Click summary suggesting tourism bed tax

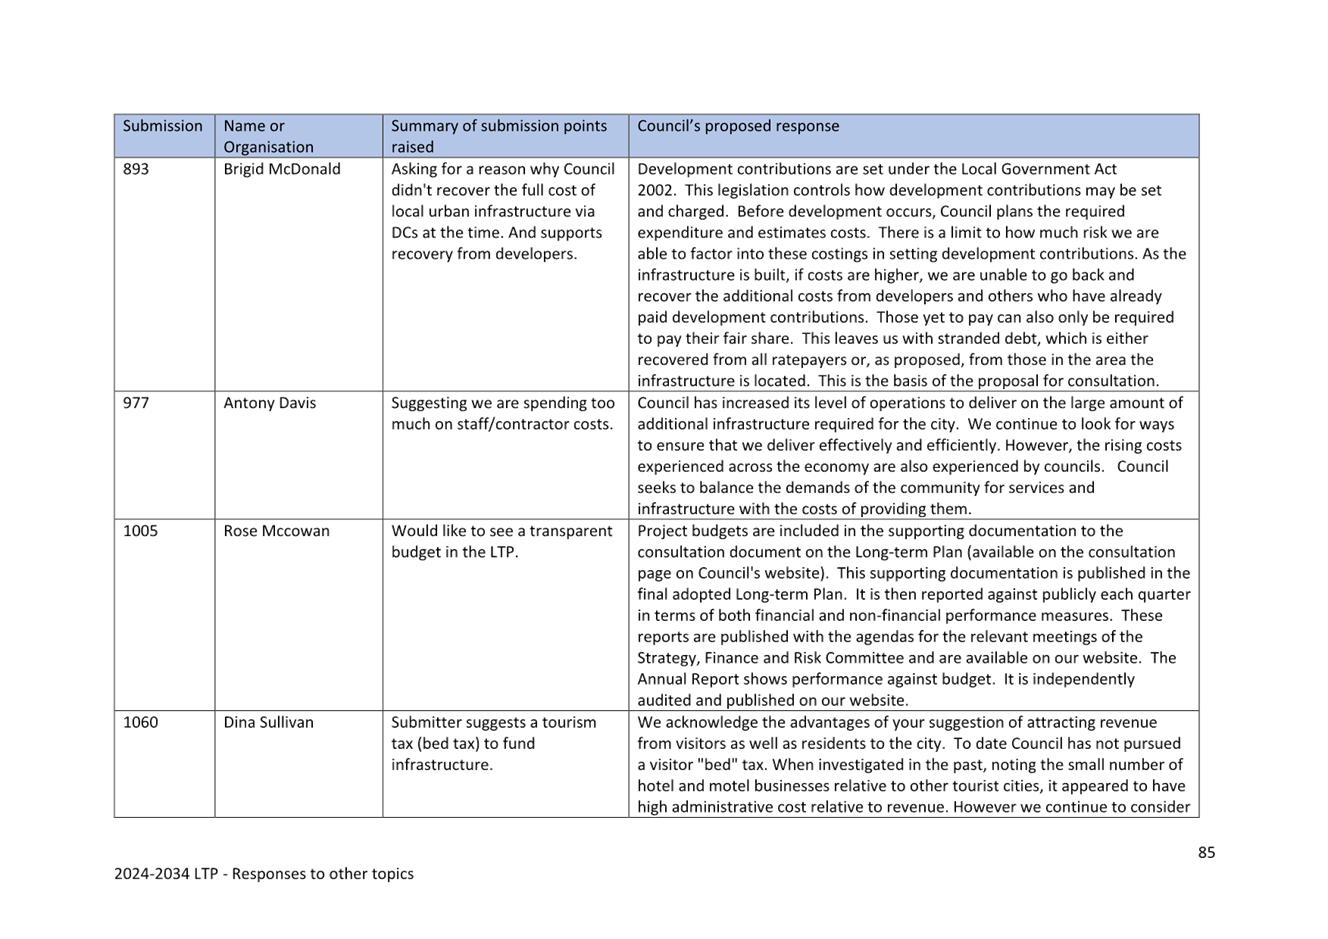pyautogui.click(x=494, y=743)
